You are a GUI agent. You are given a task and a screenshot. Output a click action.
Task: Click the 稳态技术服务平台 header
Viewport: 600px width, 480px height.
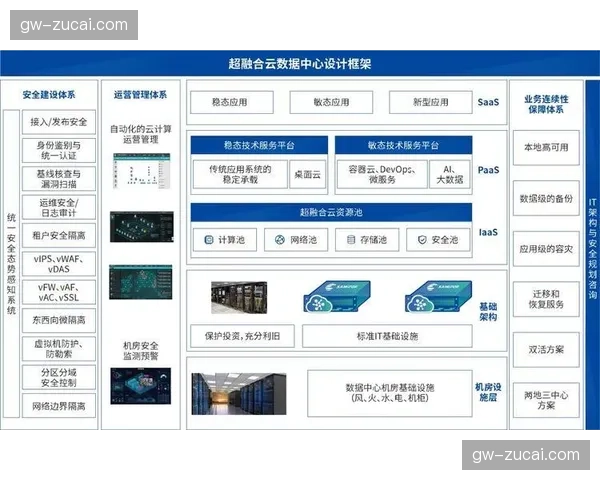pyautogui.click(x=259, y=145)
